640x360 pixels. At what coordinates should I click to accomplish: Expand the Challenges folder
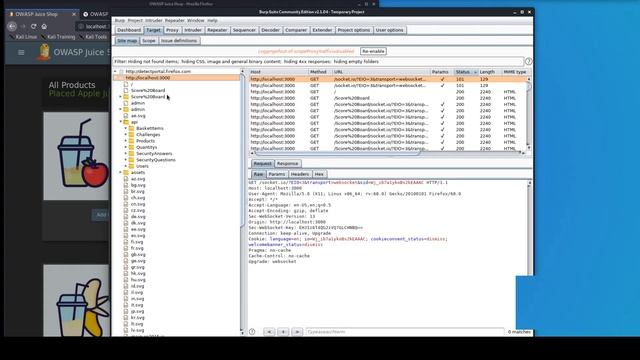[126, 135]
